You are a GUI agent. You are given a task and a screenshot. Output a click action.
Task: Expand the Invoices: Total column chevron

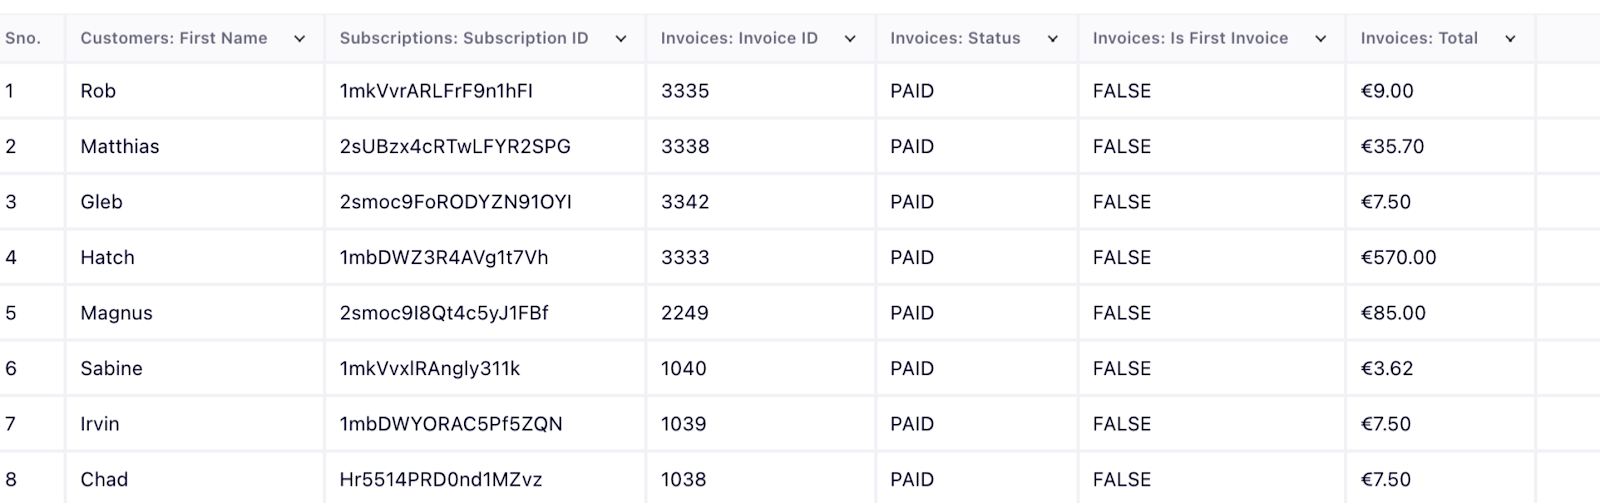point(1510,39)
